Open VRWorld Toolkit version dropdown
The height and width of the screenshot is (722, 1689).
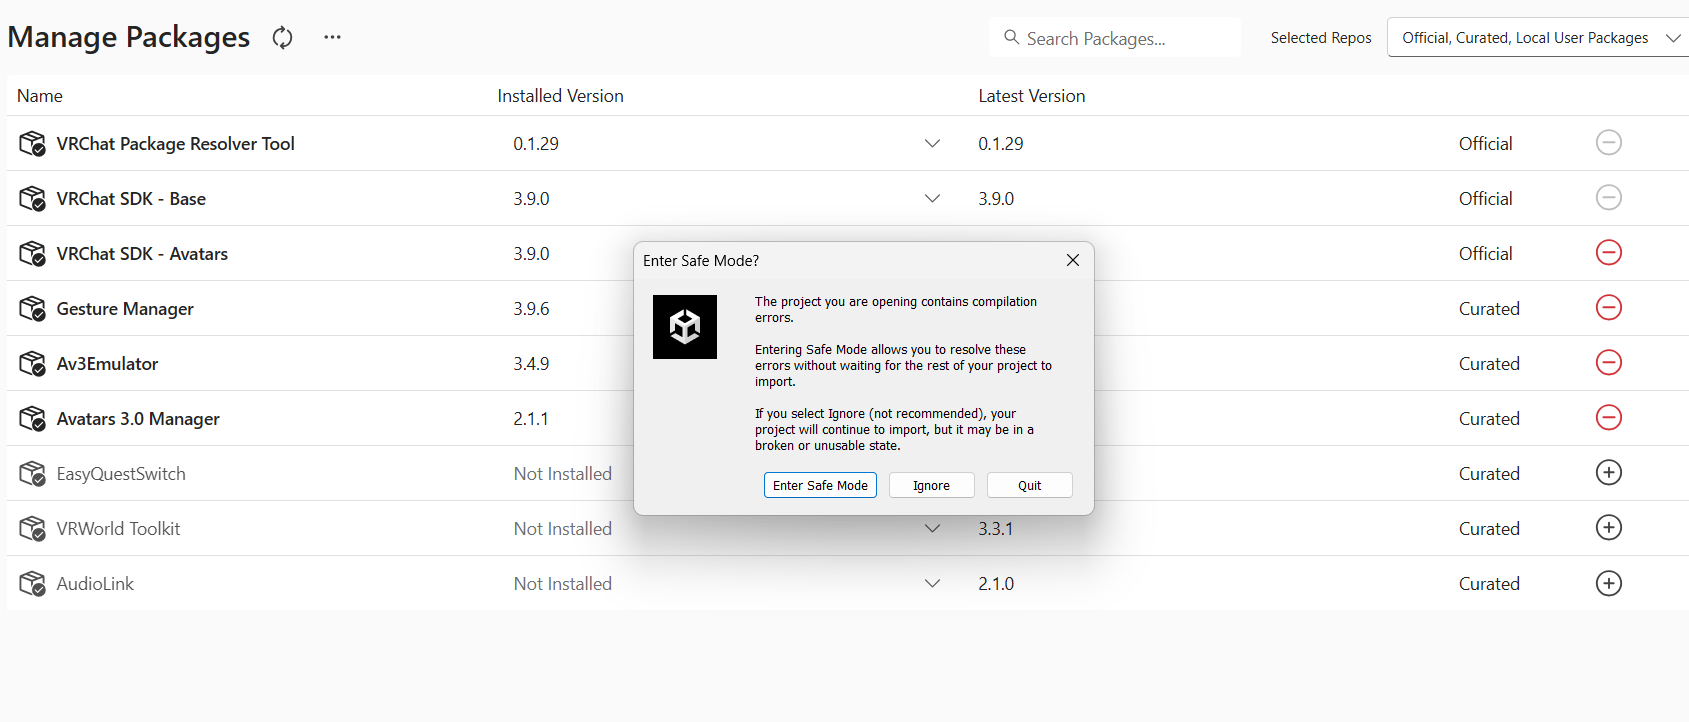tap(932, 529)
